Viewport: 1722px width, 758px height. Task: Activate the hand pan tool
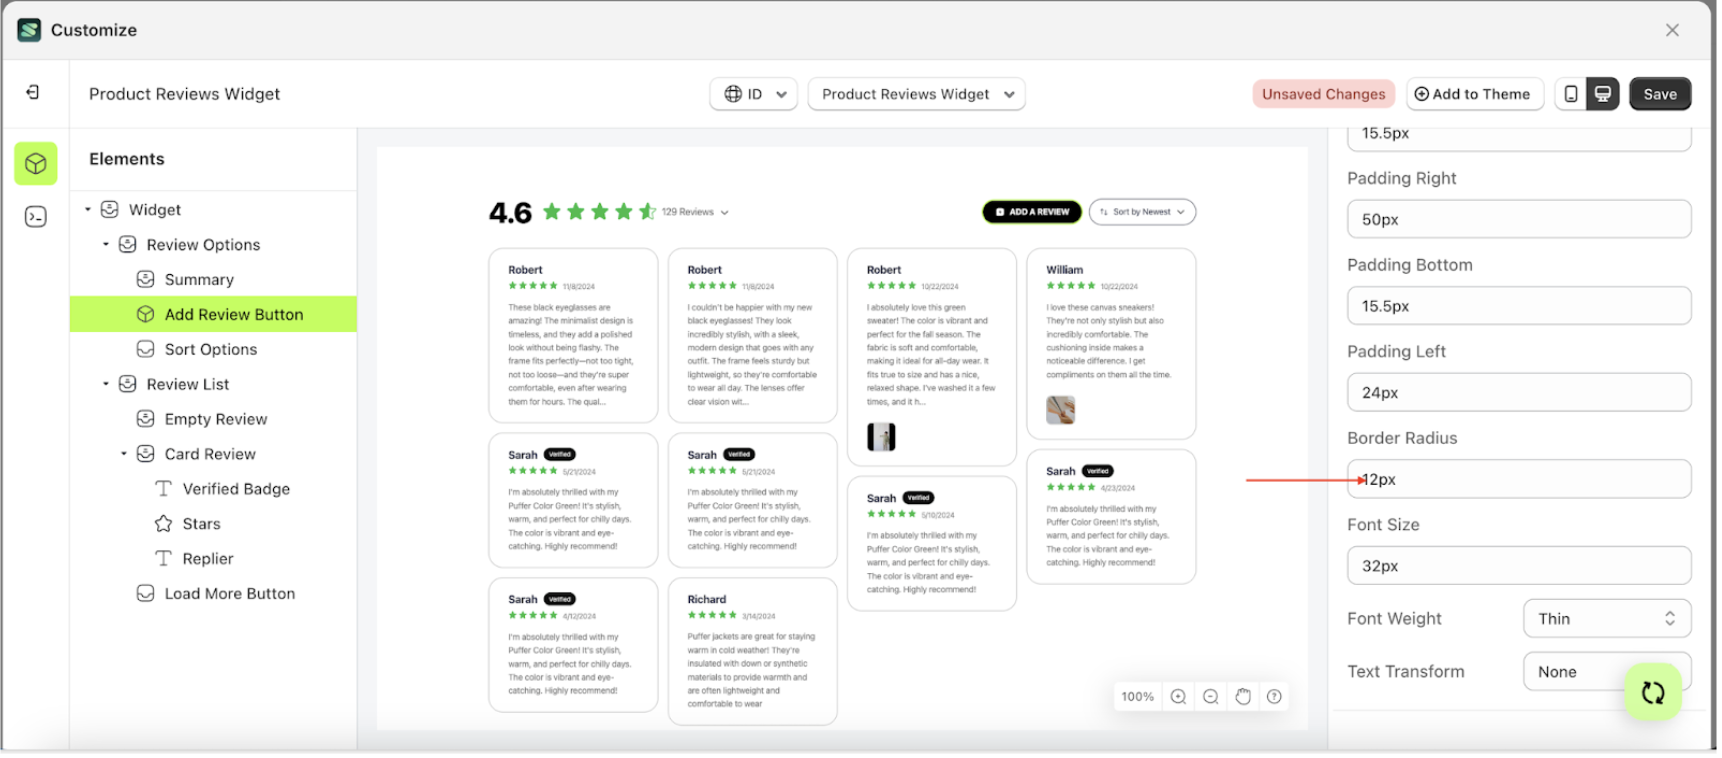click(1242, 697)
